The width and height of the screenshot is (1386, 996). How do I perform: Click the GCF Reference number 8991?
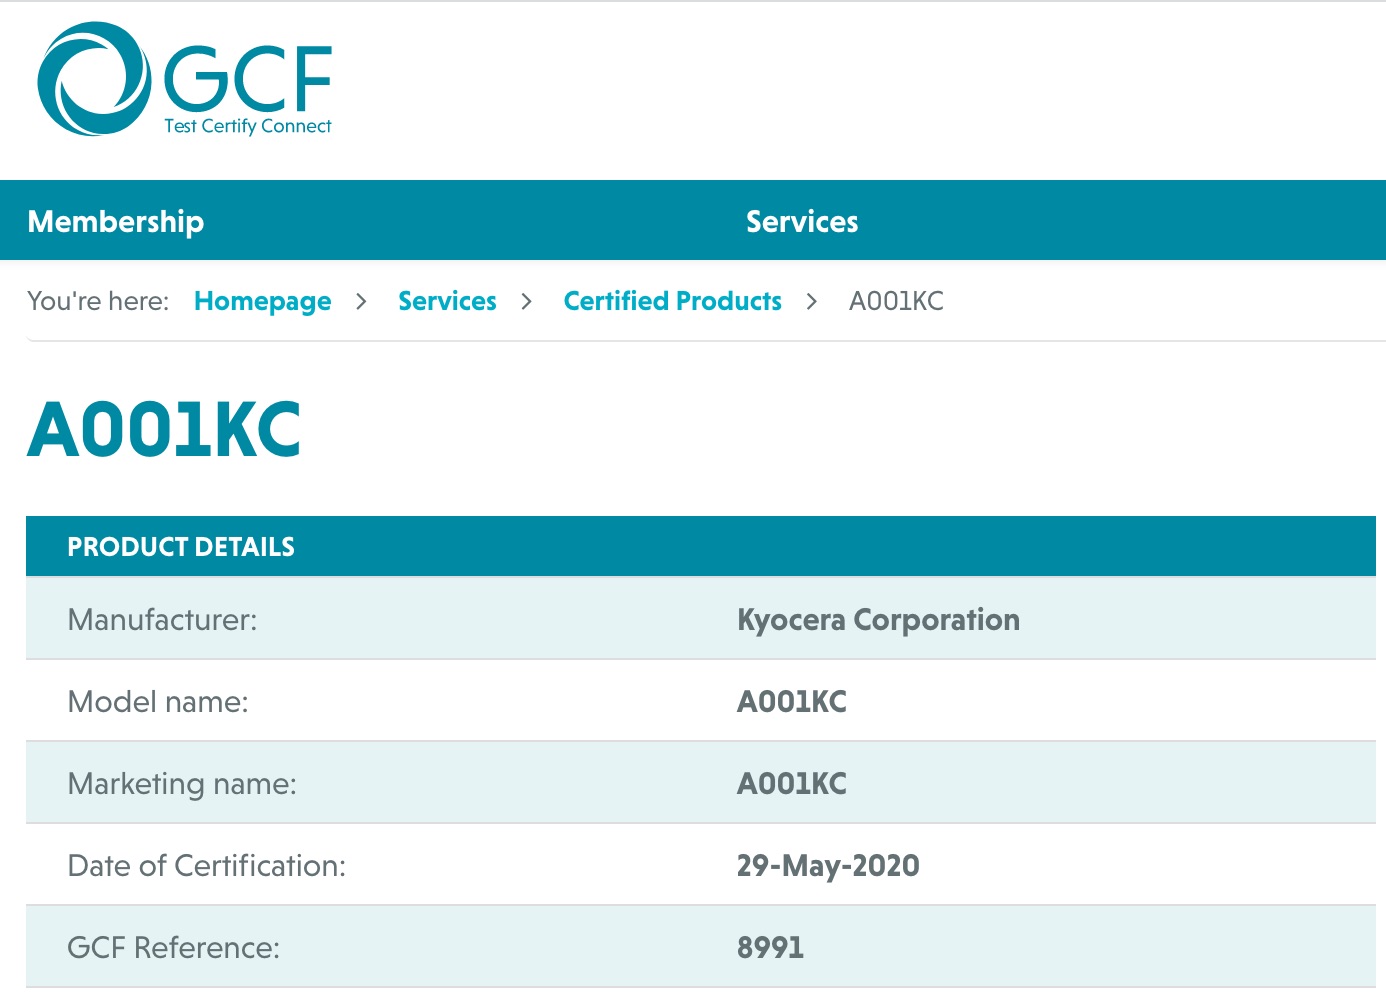pos(770,948)
